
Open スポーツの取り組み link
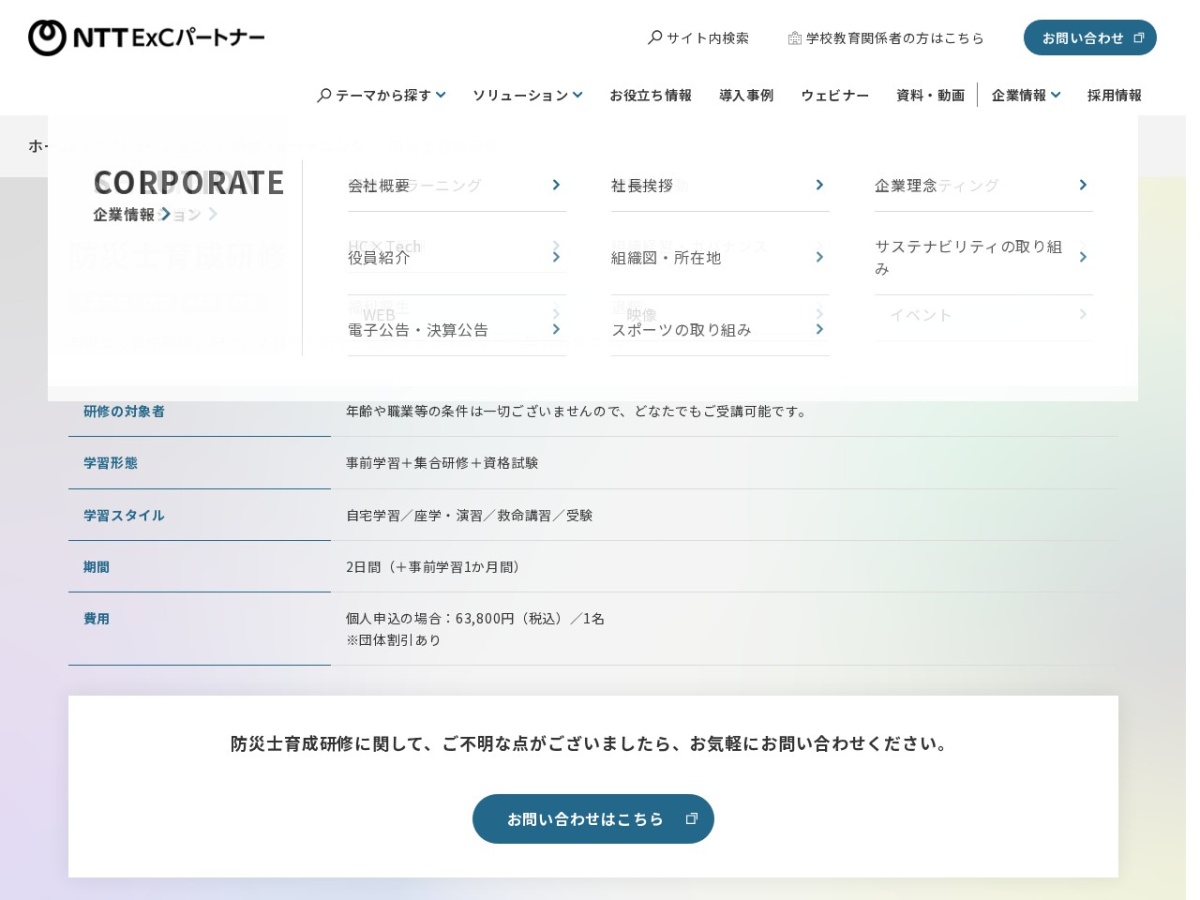pos(720,329)
